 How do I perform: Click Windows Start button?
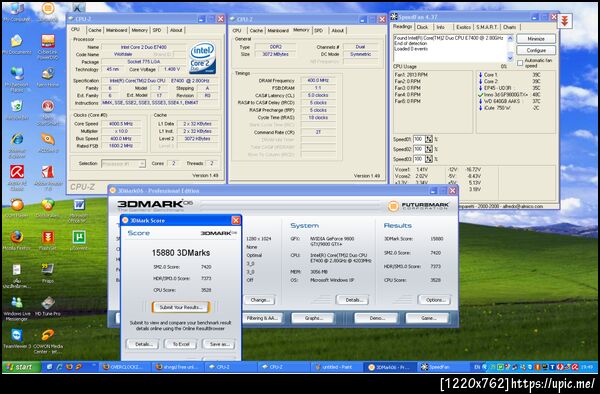point(21,366)
